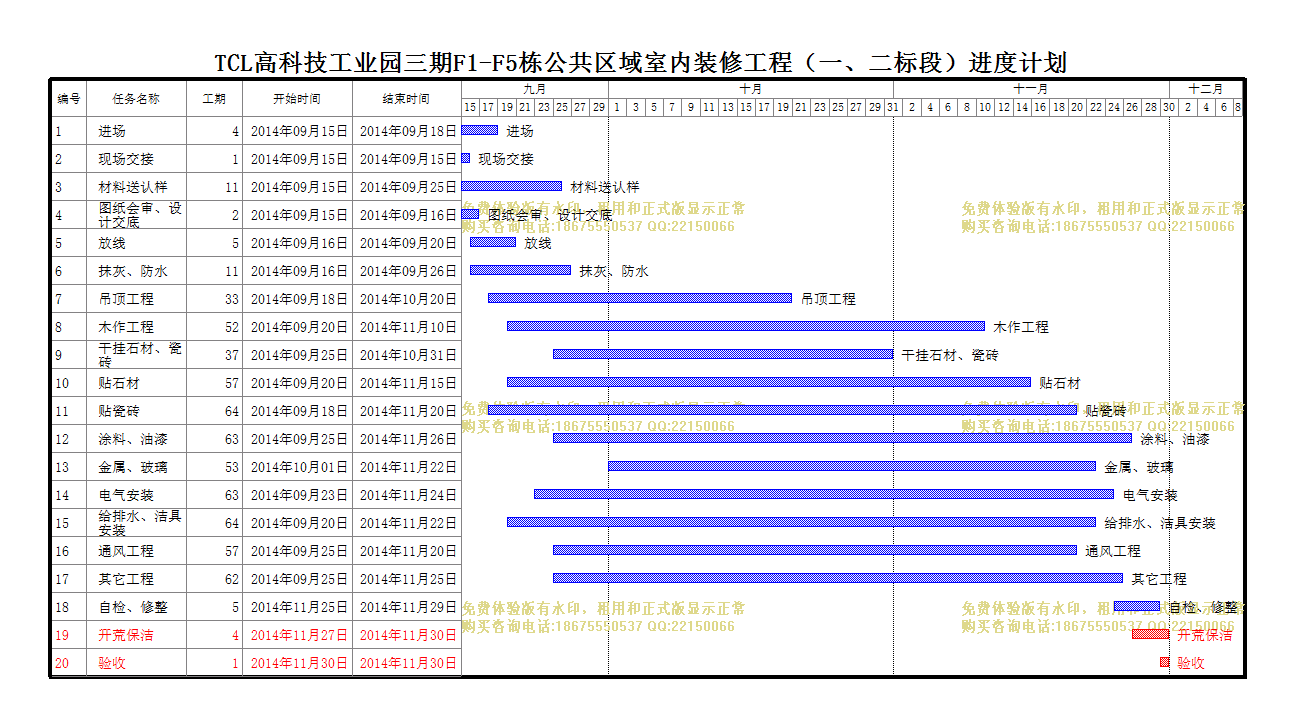Click the red Gantt bar for 开荒保洁
Viewport: 1294px width, 726px height.
[1150, 634]
